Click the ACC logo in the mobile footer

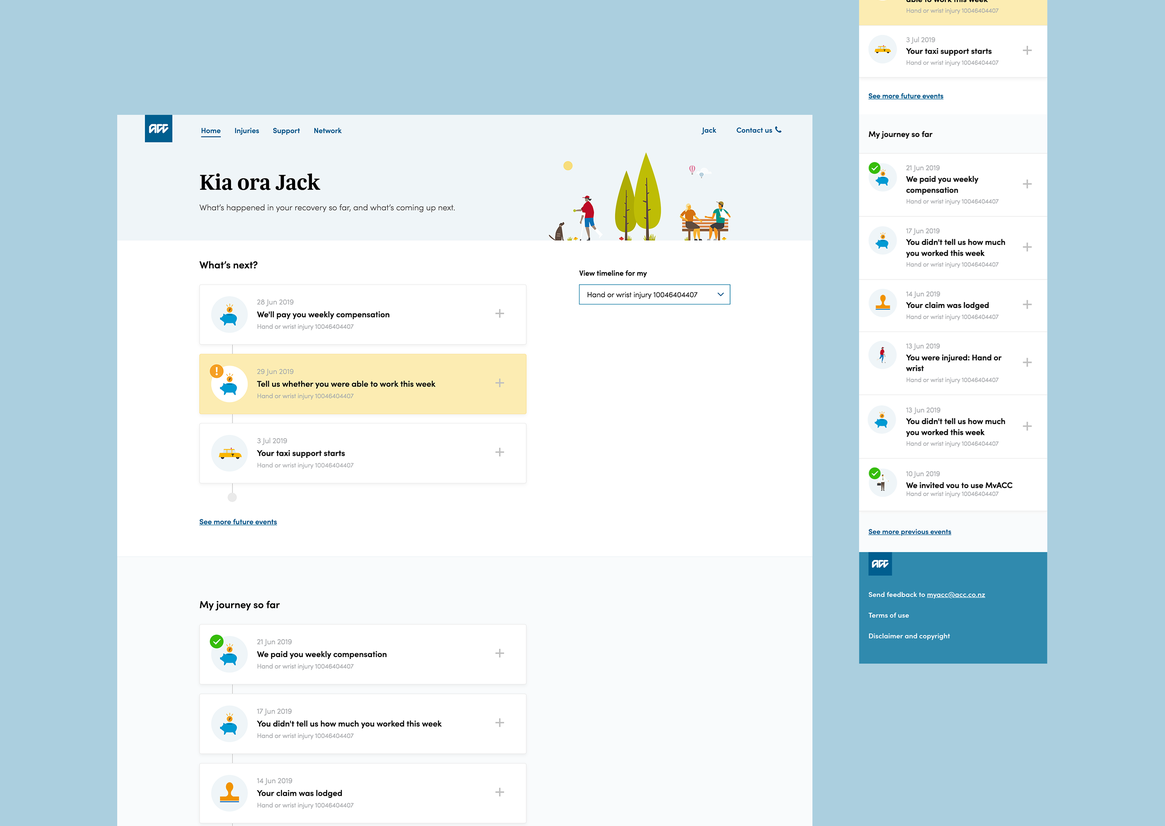(880, 564)
